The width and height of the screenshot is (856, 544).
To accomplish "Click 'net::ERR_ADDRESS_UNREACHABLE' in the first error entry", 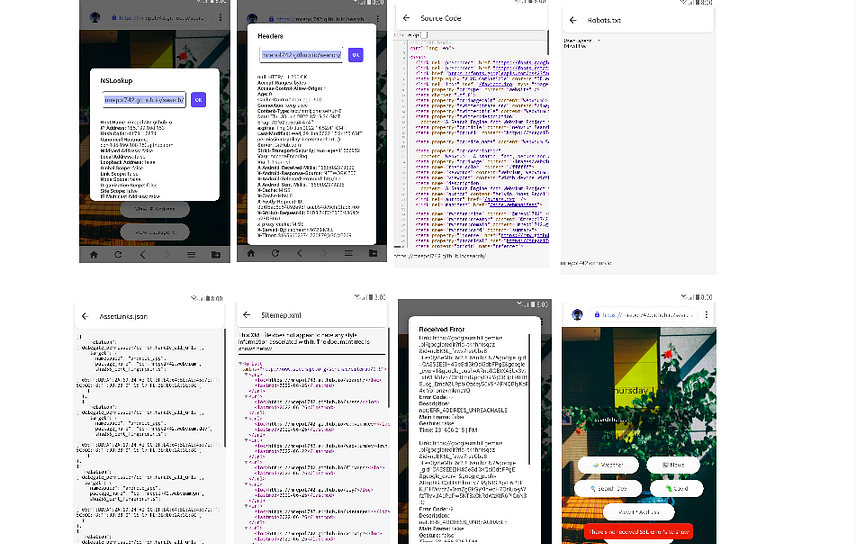I will pos(463,410).
